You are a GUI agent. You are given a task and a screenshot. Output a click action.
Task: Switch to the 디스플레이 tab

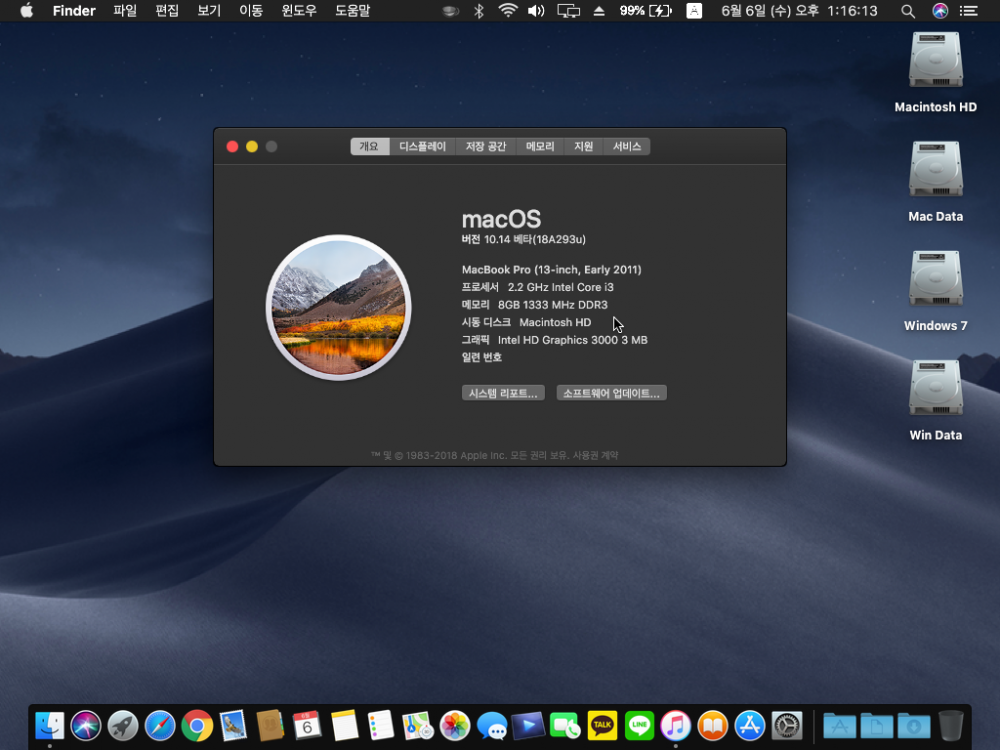[422, 147]
